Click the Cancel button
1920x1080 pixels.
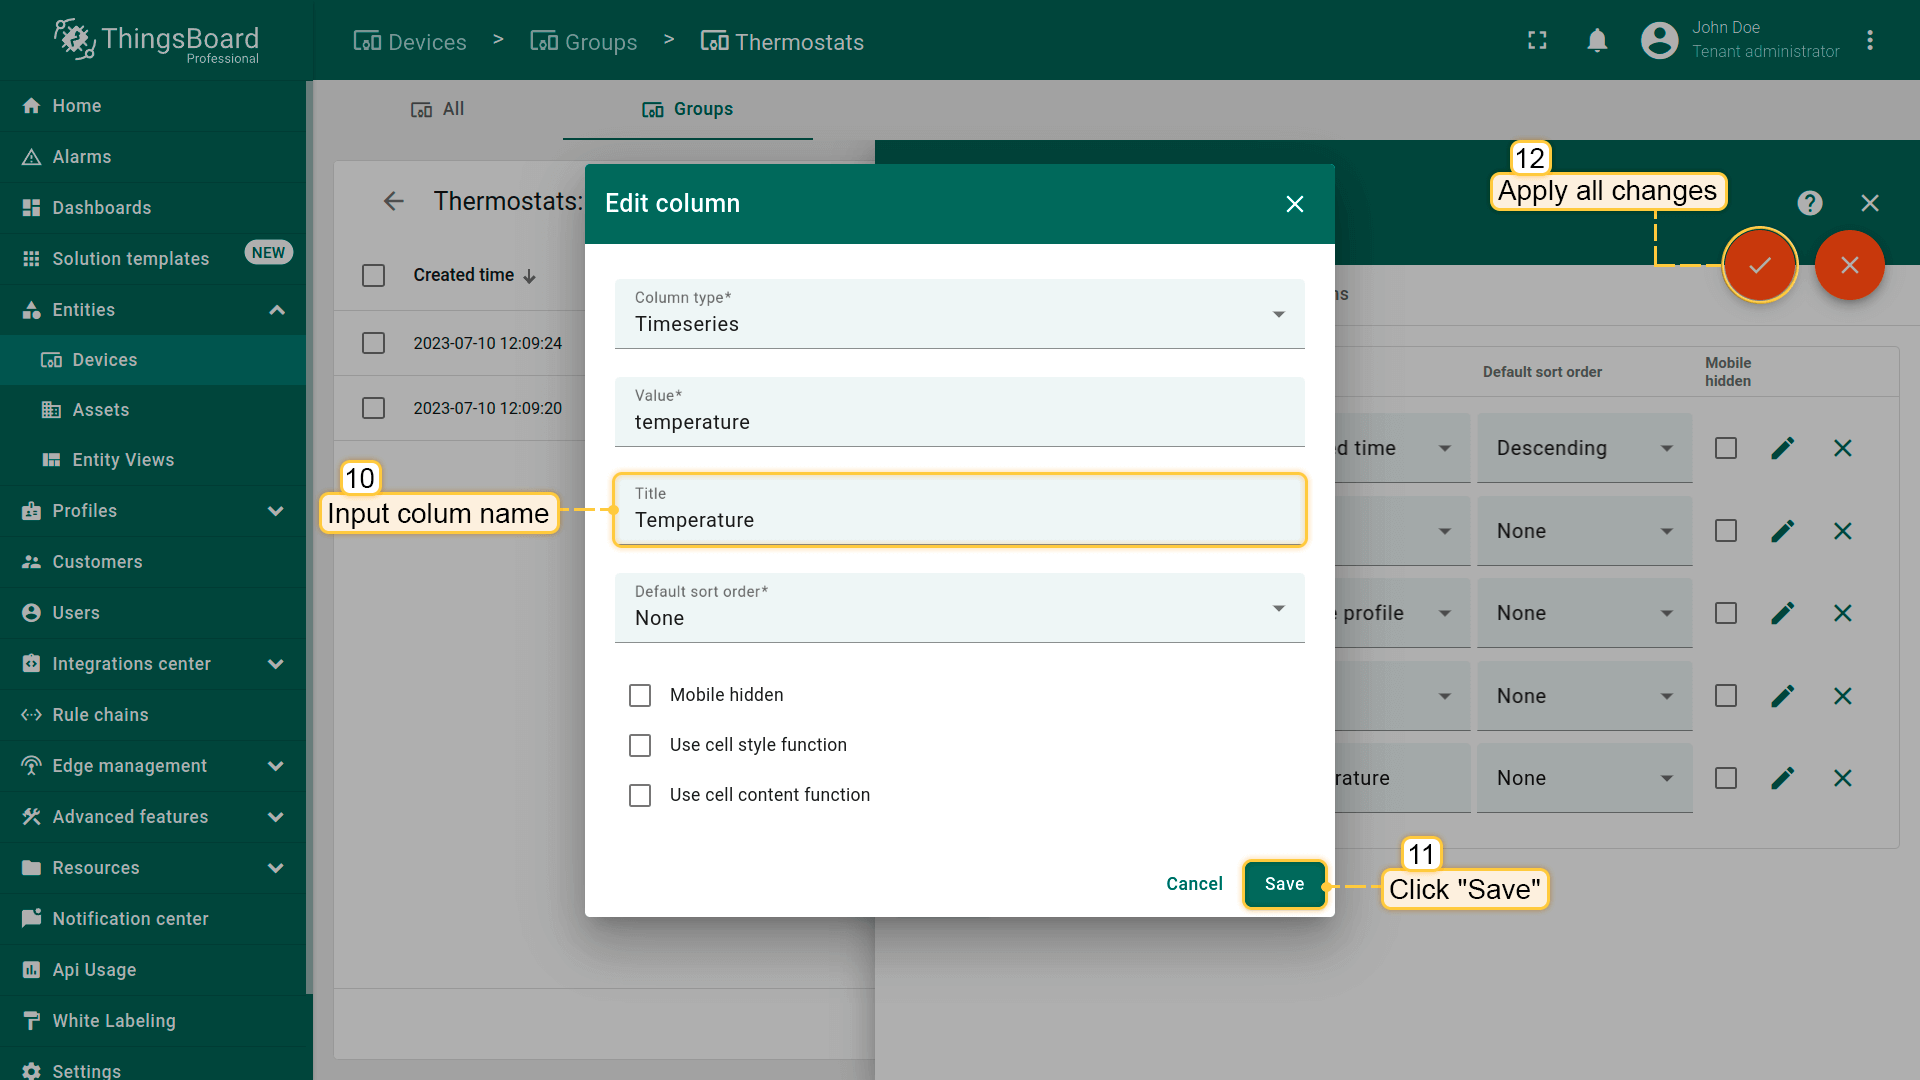(x=1194, y=884)
